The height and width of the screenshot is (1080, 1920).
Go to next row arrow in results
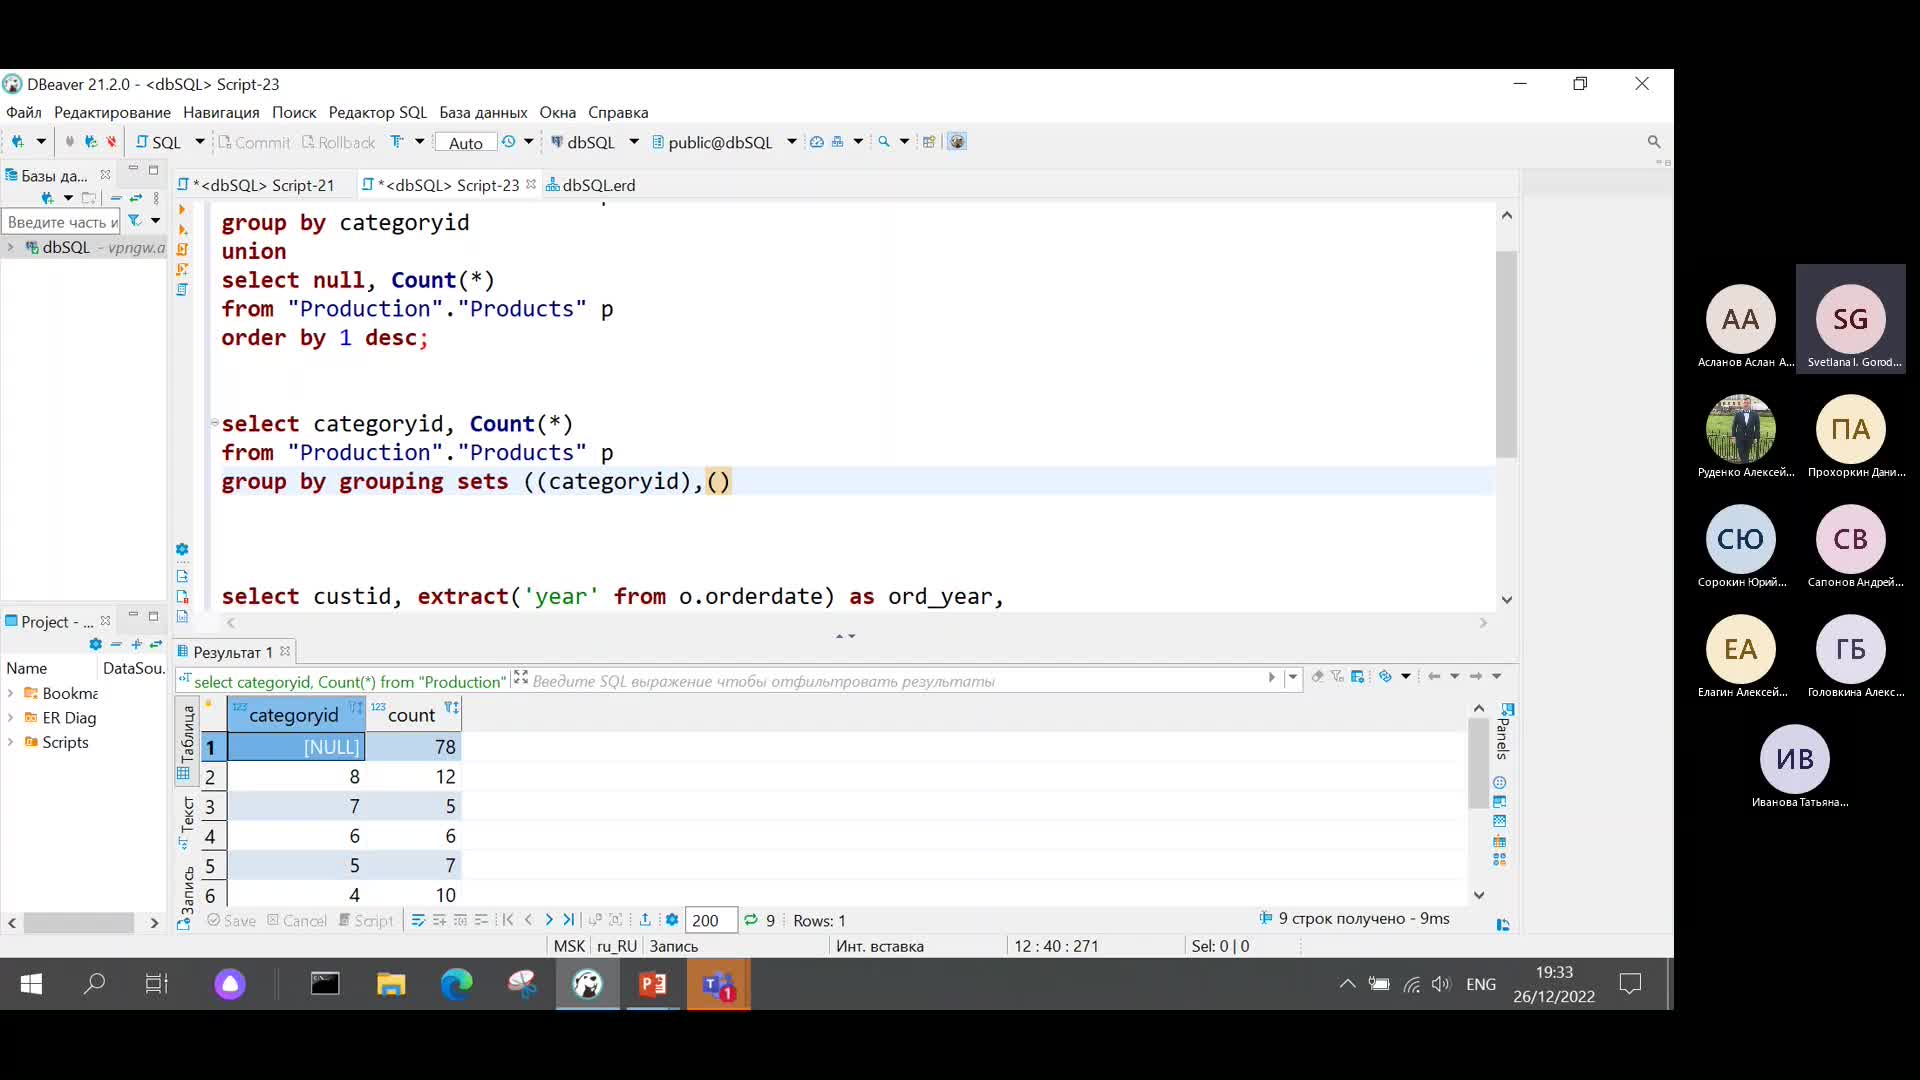(549, 920)
